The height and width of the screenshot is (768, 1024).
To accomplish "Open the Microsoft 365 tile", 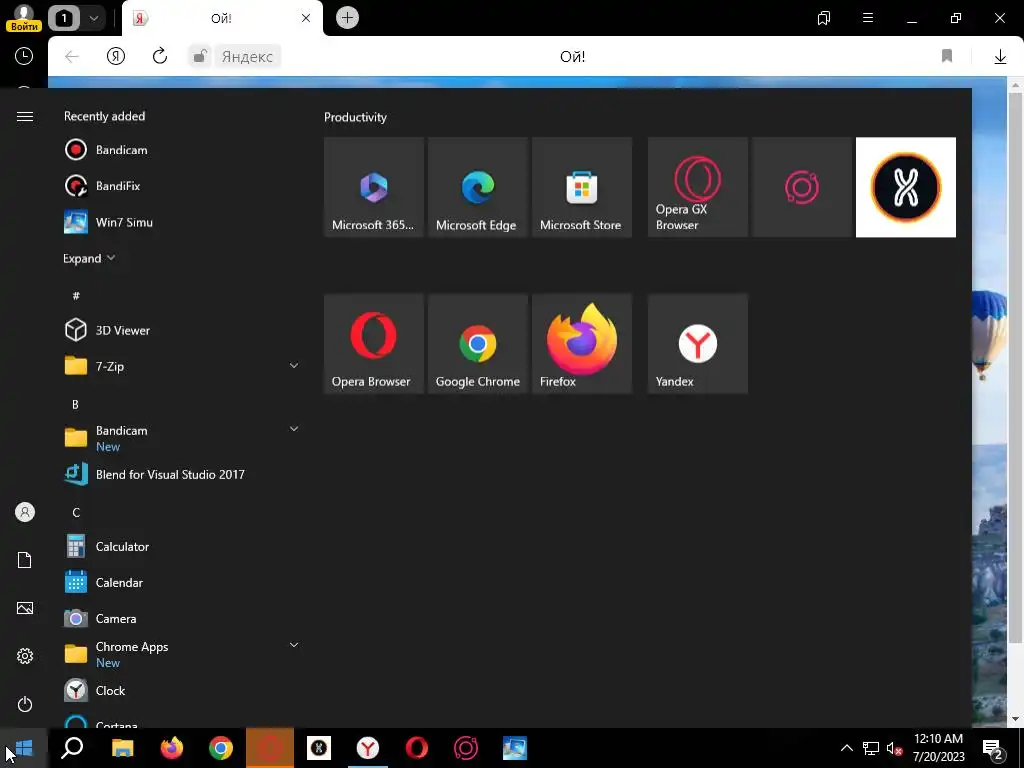I will [x=374, y=187].
